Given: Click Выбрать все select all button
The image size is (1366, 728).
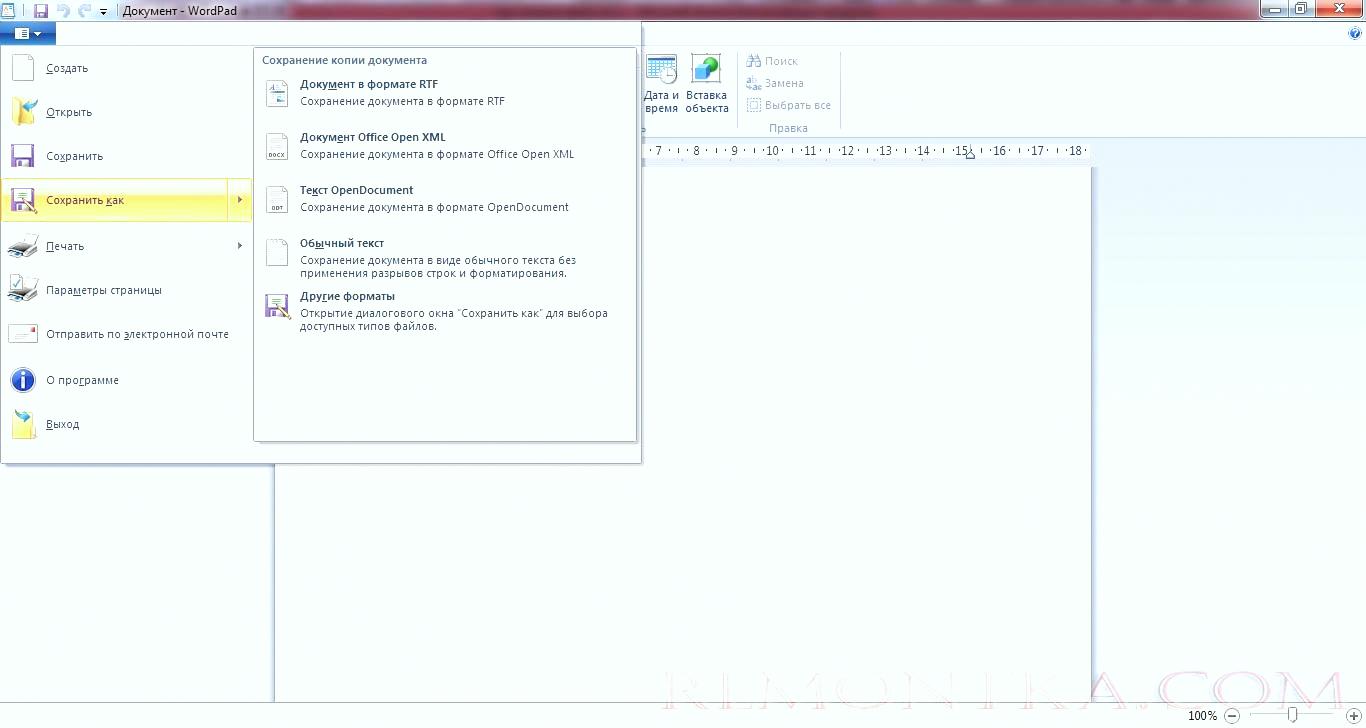Looking at the screenshot, I should (789, 105).
